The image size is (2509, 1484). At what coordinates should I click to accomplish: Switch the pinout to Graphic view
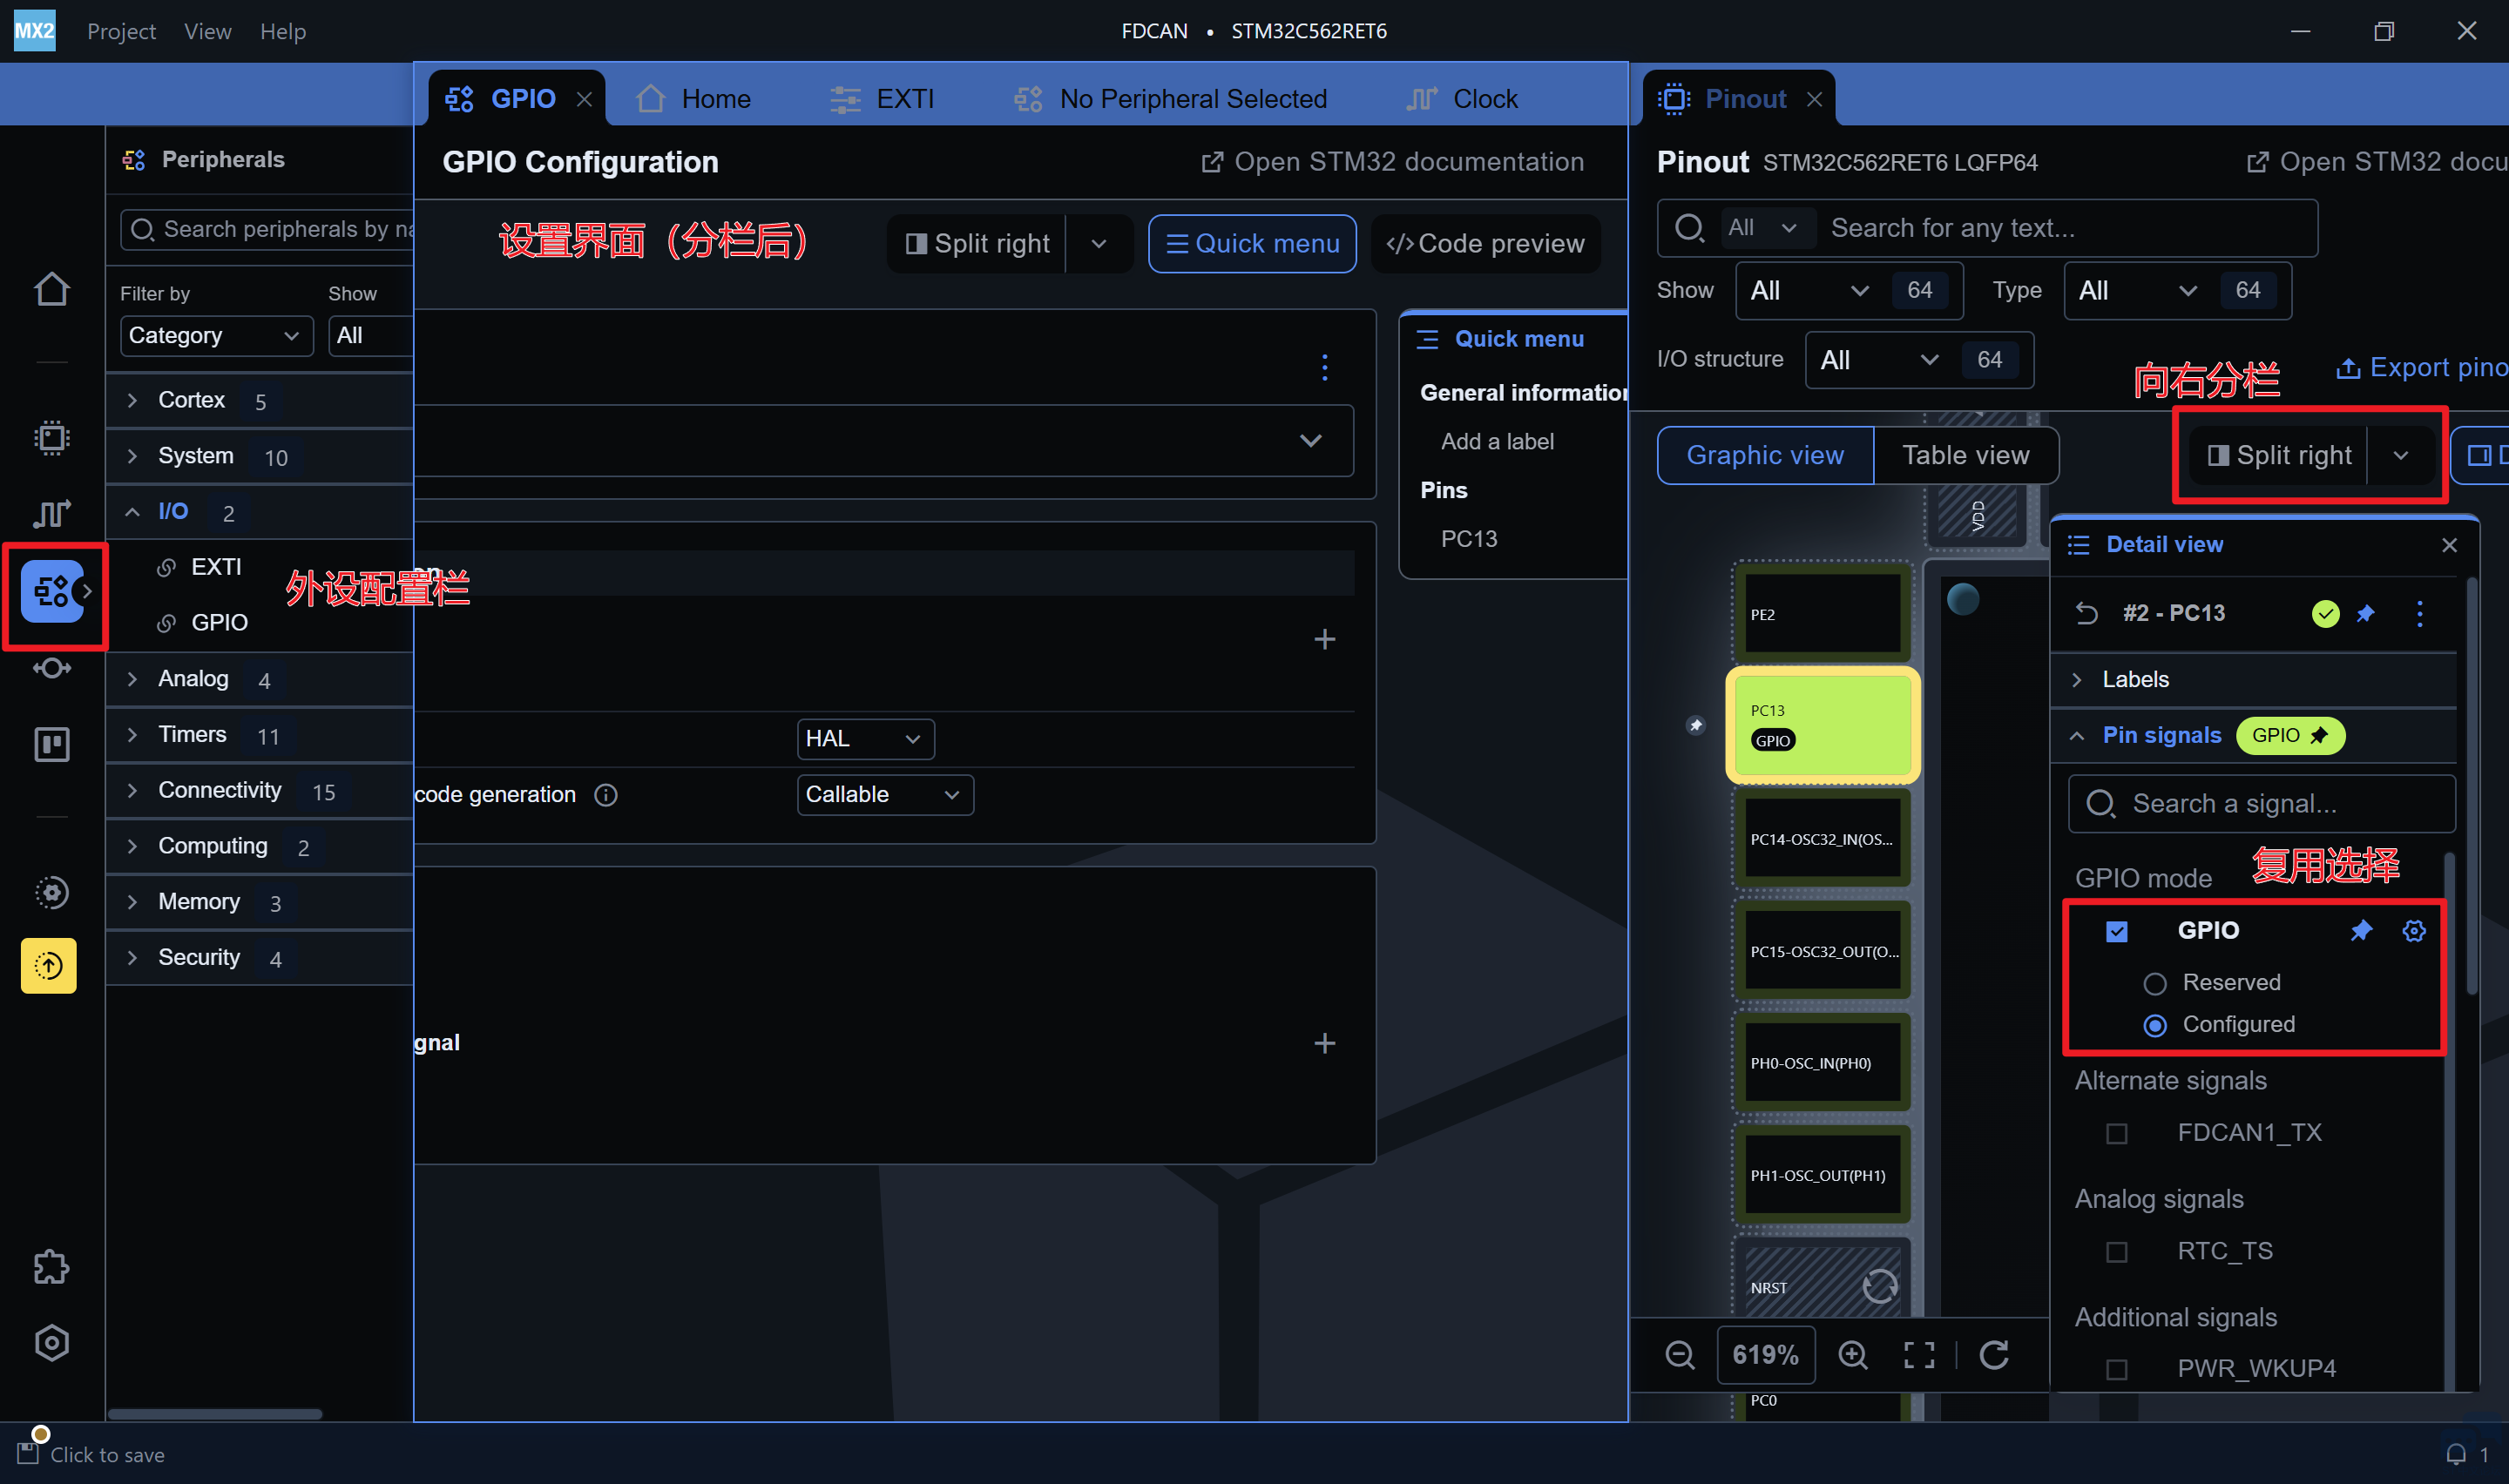pos(1765,456)
